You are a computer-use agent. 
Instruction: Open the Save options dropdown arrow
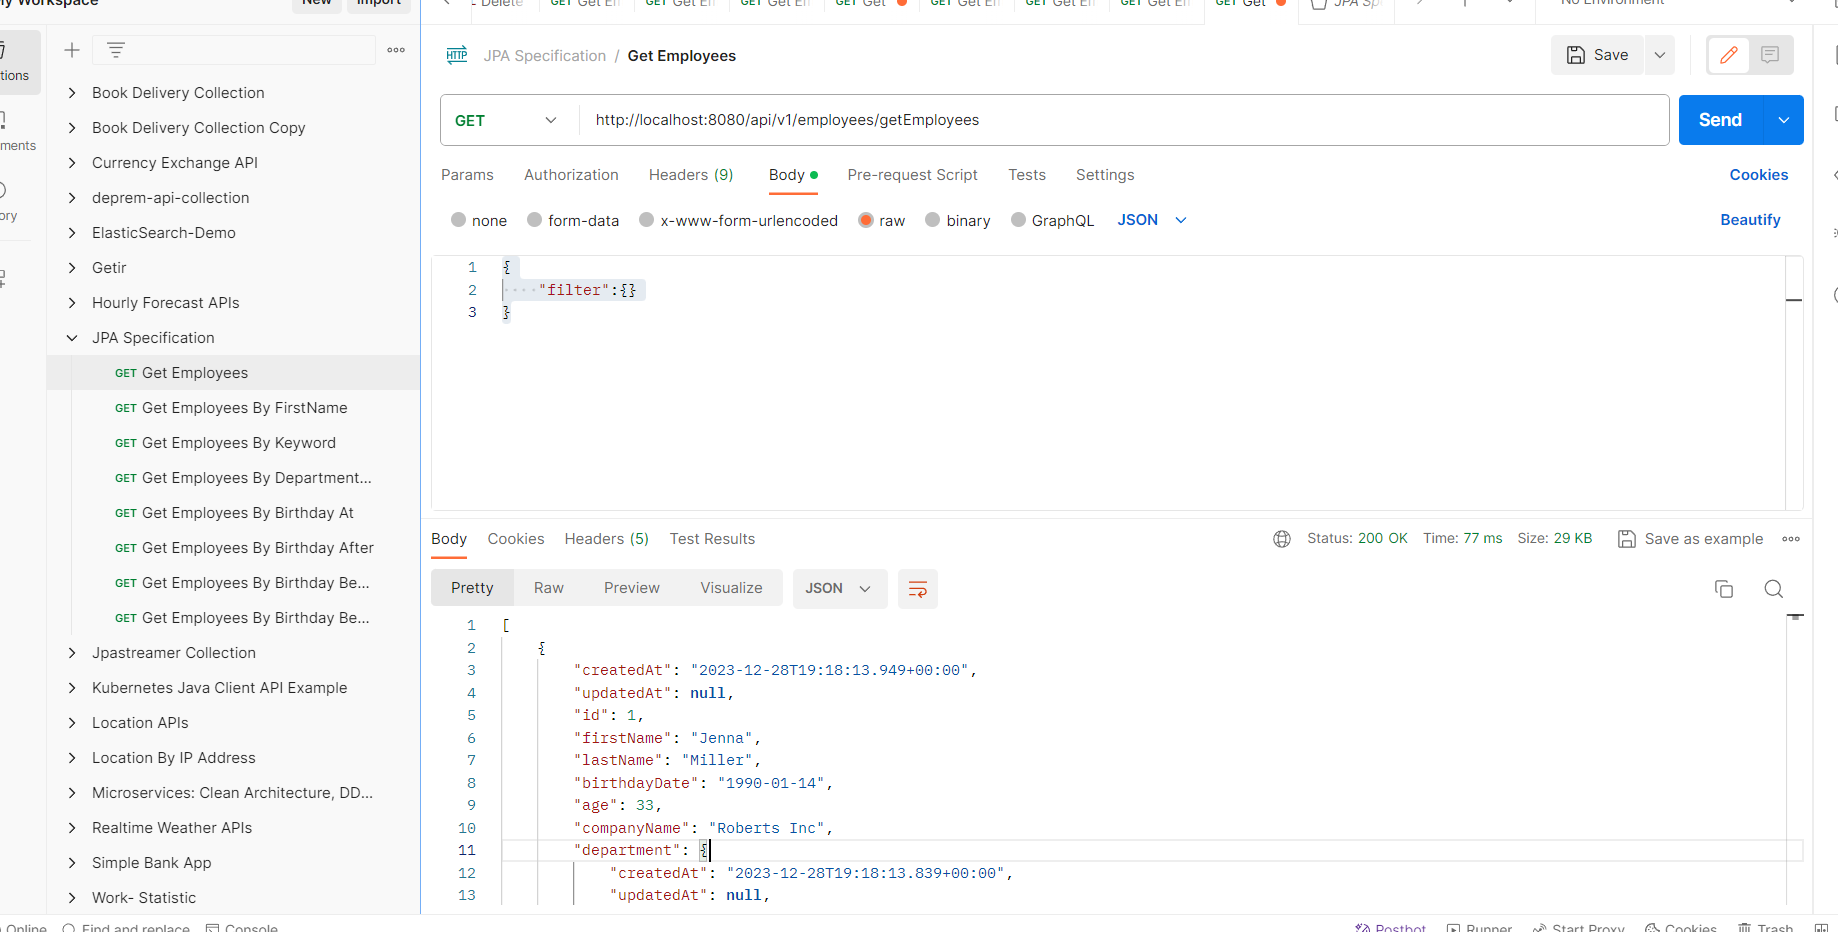tap(1660, 55)
